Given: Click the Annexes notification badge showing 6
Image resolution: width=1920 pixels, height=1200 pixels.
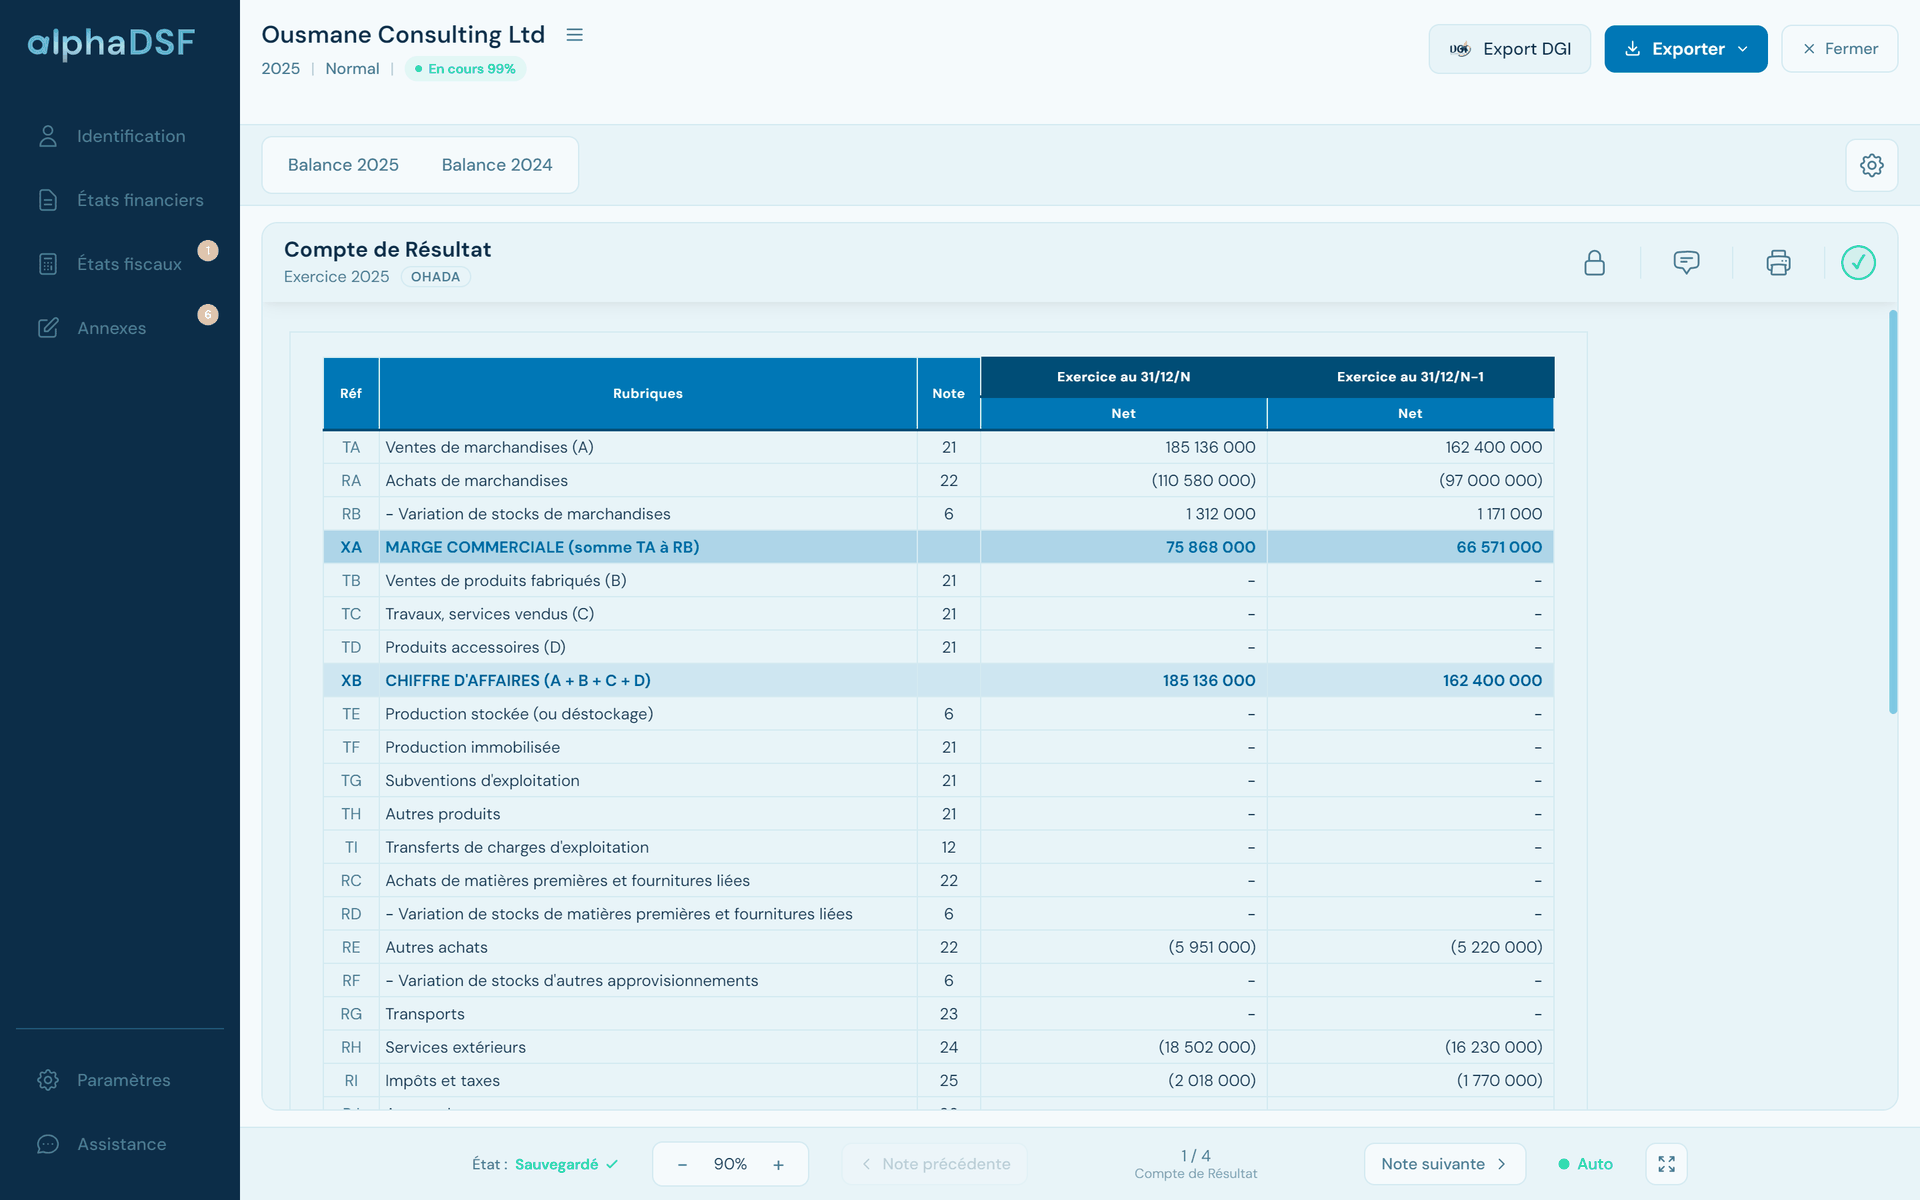Looking at the screenshot, I should 208,315.
